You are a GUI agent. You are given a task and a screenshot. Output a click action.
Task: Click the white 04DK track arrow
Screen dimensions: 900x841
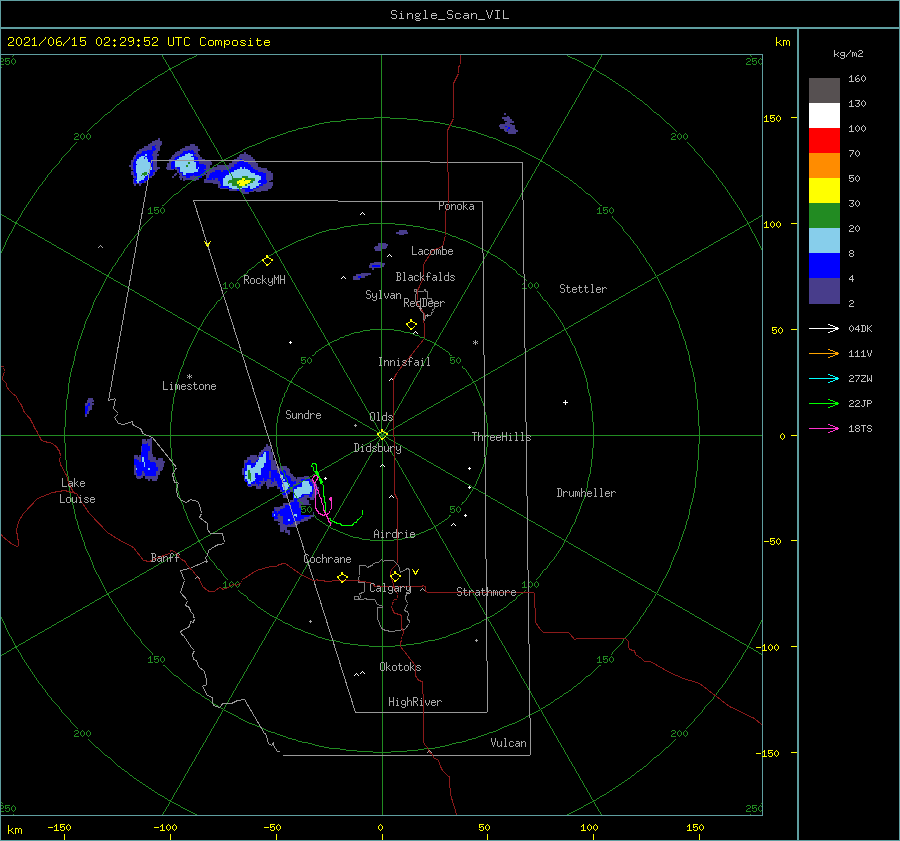(824, 328)
